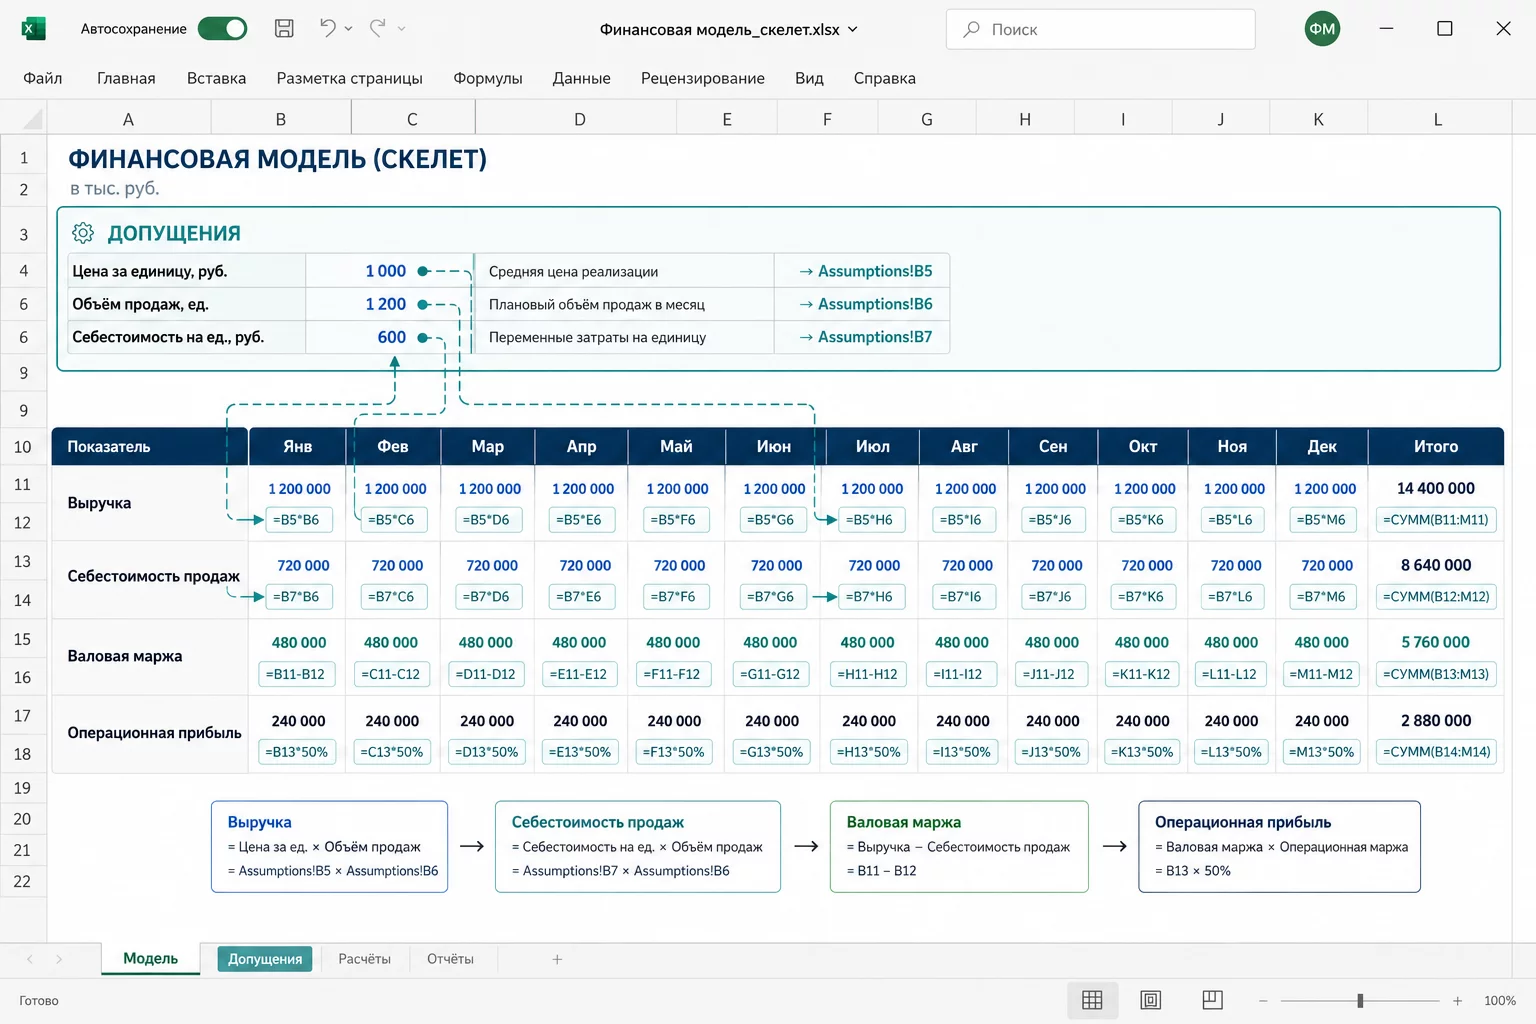Click the Янв column header
The height and width of the screenshot is (1024, 1536).
click(x=297, y=446)
